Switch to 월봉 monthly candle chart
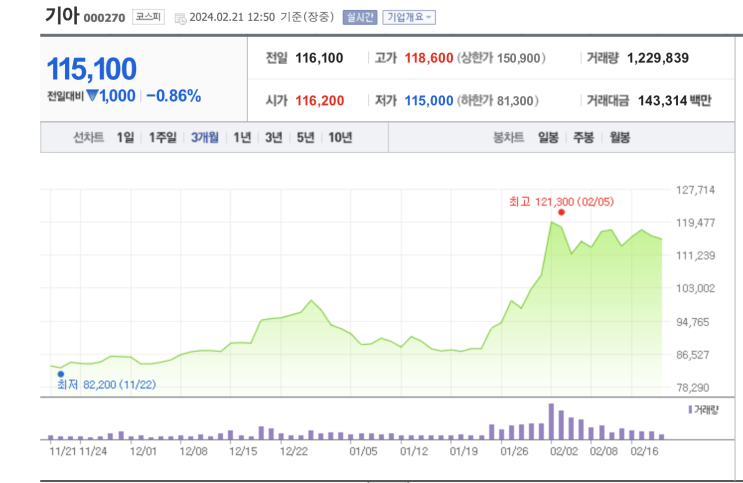Viewport: 743px width, 483px height. pyautogui.click(x=620, y=137)
